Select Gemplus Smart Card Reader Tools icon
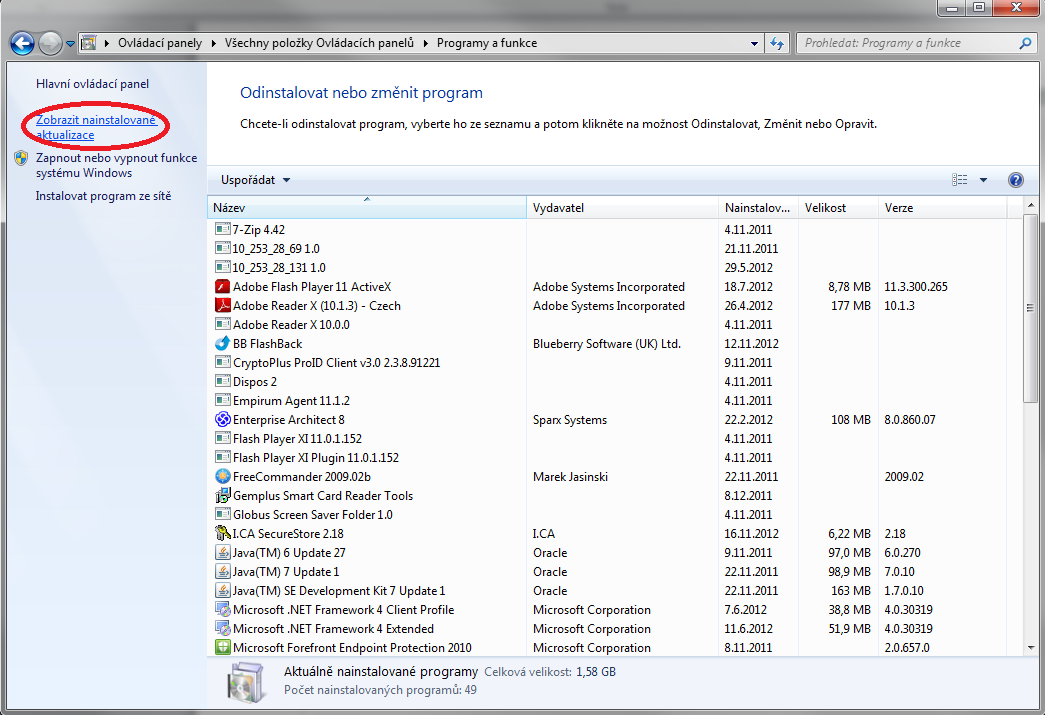 coord(223,495)
